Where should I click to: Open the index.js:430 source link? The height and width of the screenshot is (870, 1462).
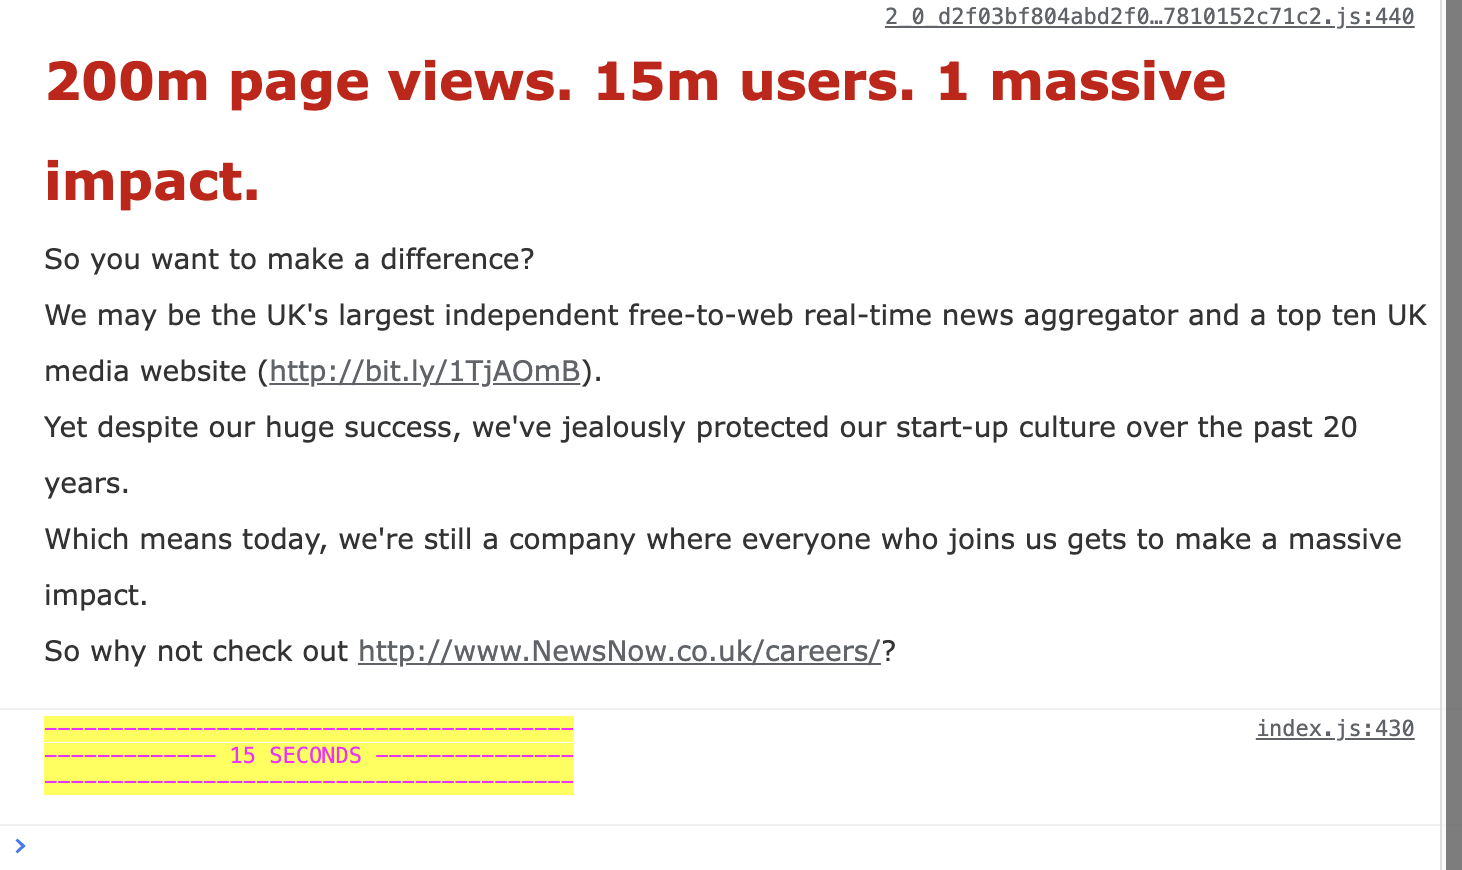[1334, 728]
